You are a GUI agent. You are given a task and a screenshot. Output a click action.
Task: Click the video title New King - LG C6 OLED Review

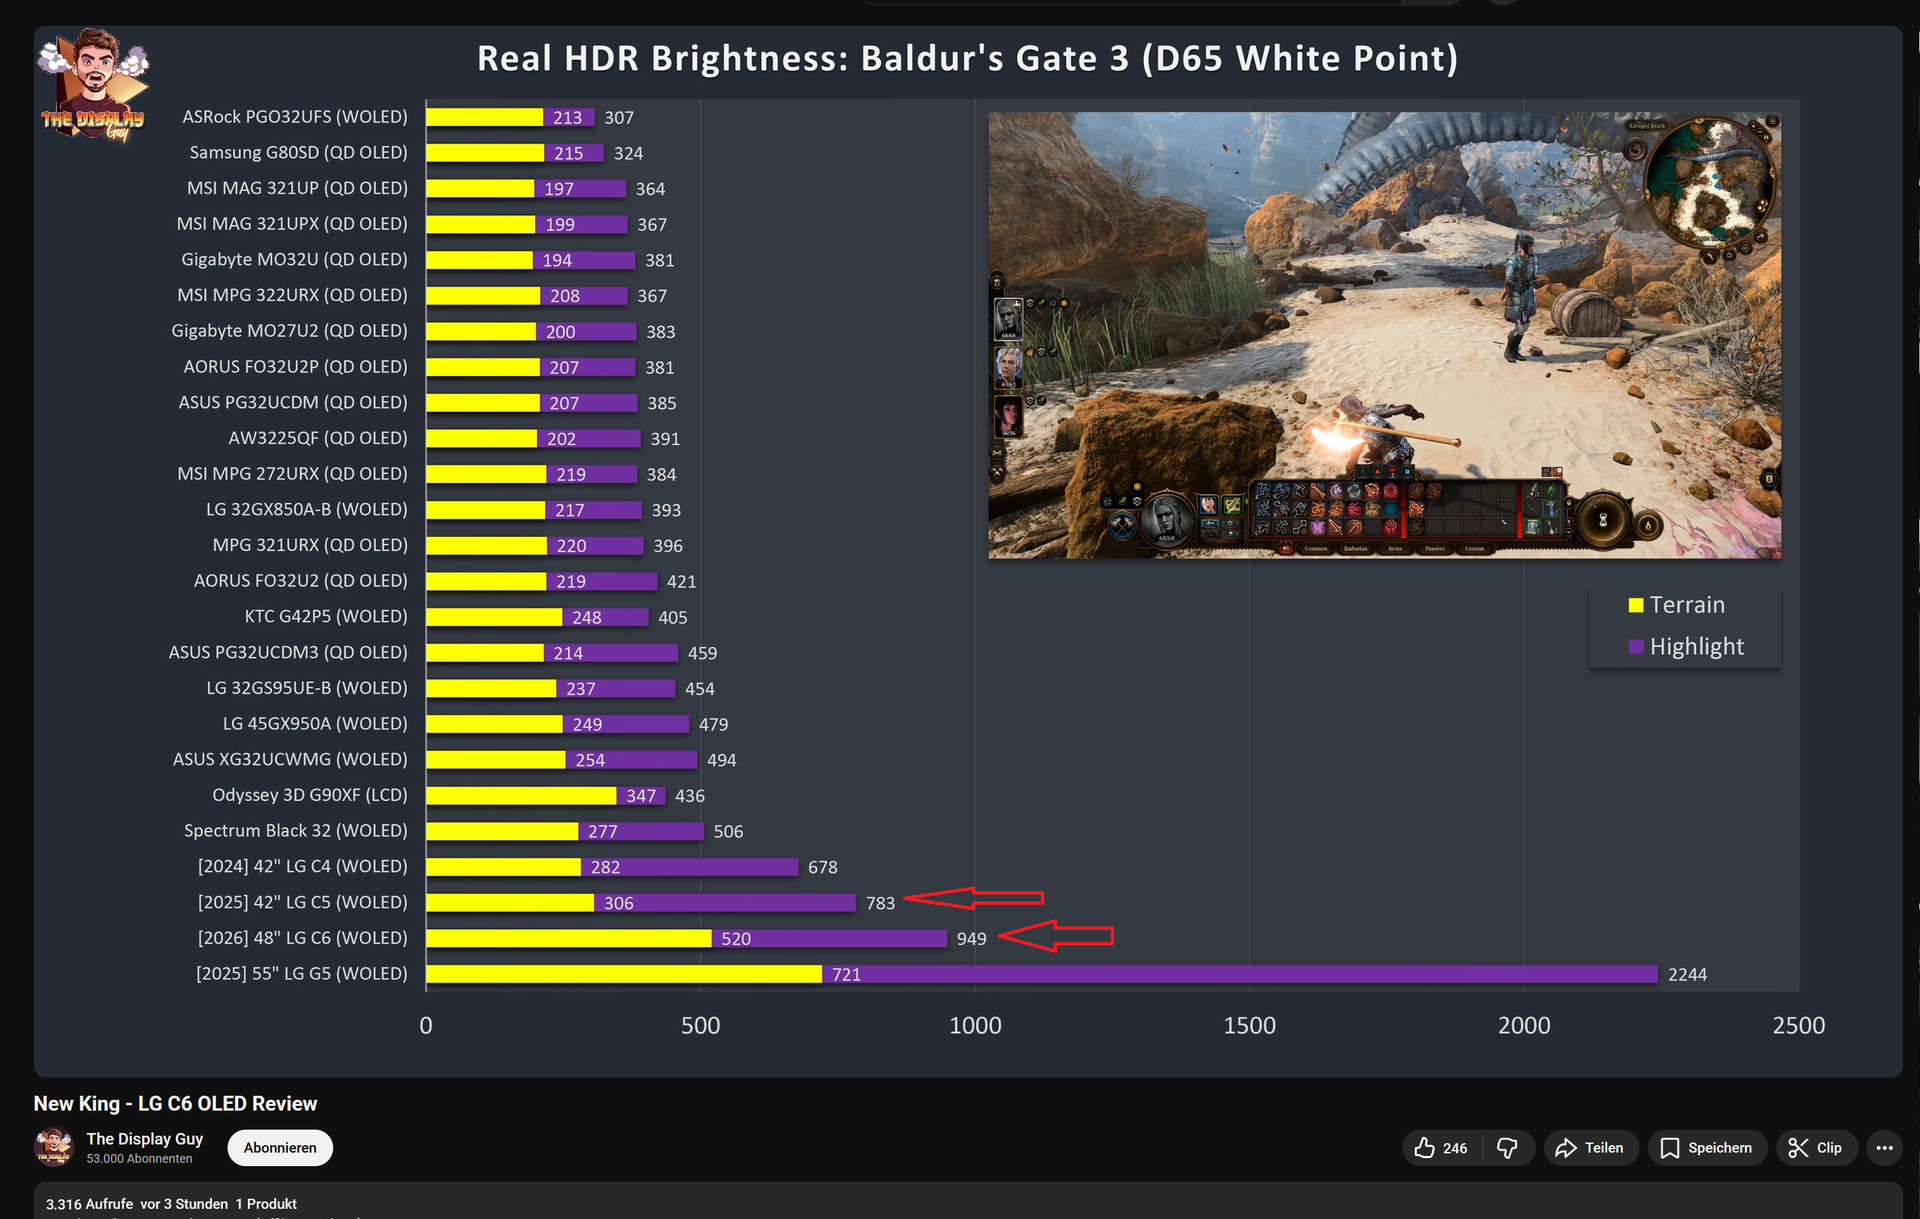175,1104
